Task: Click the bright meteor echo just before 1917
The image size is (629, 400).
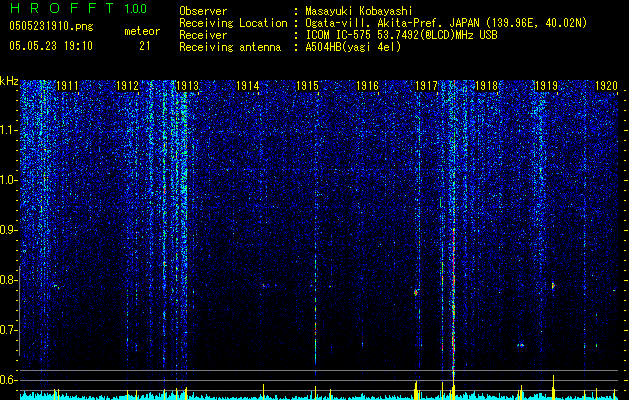Action: (x=416, y=292)
